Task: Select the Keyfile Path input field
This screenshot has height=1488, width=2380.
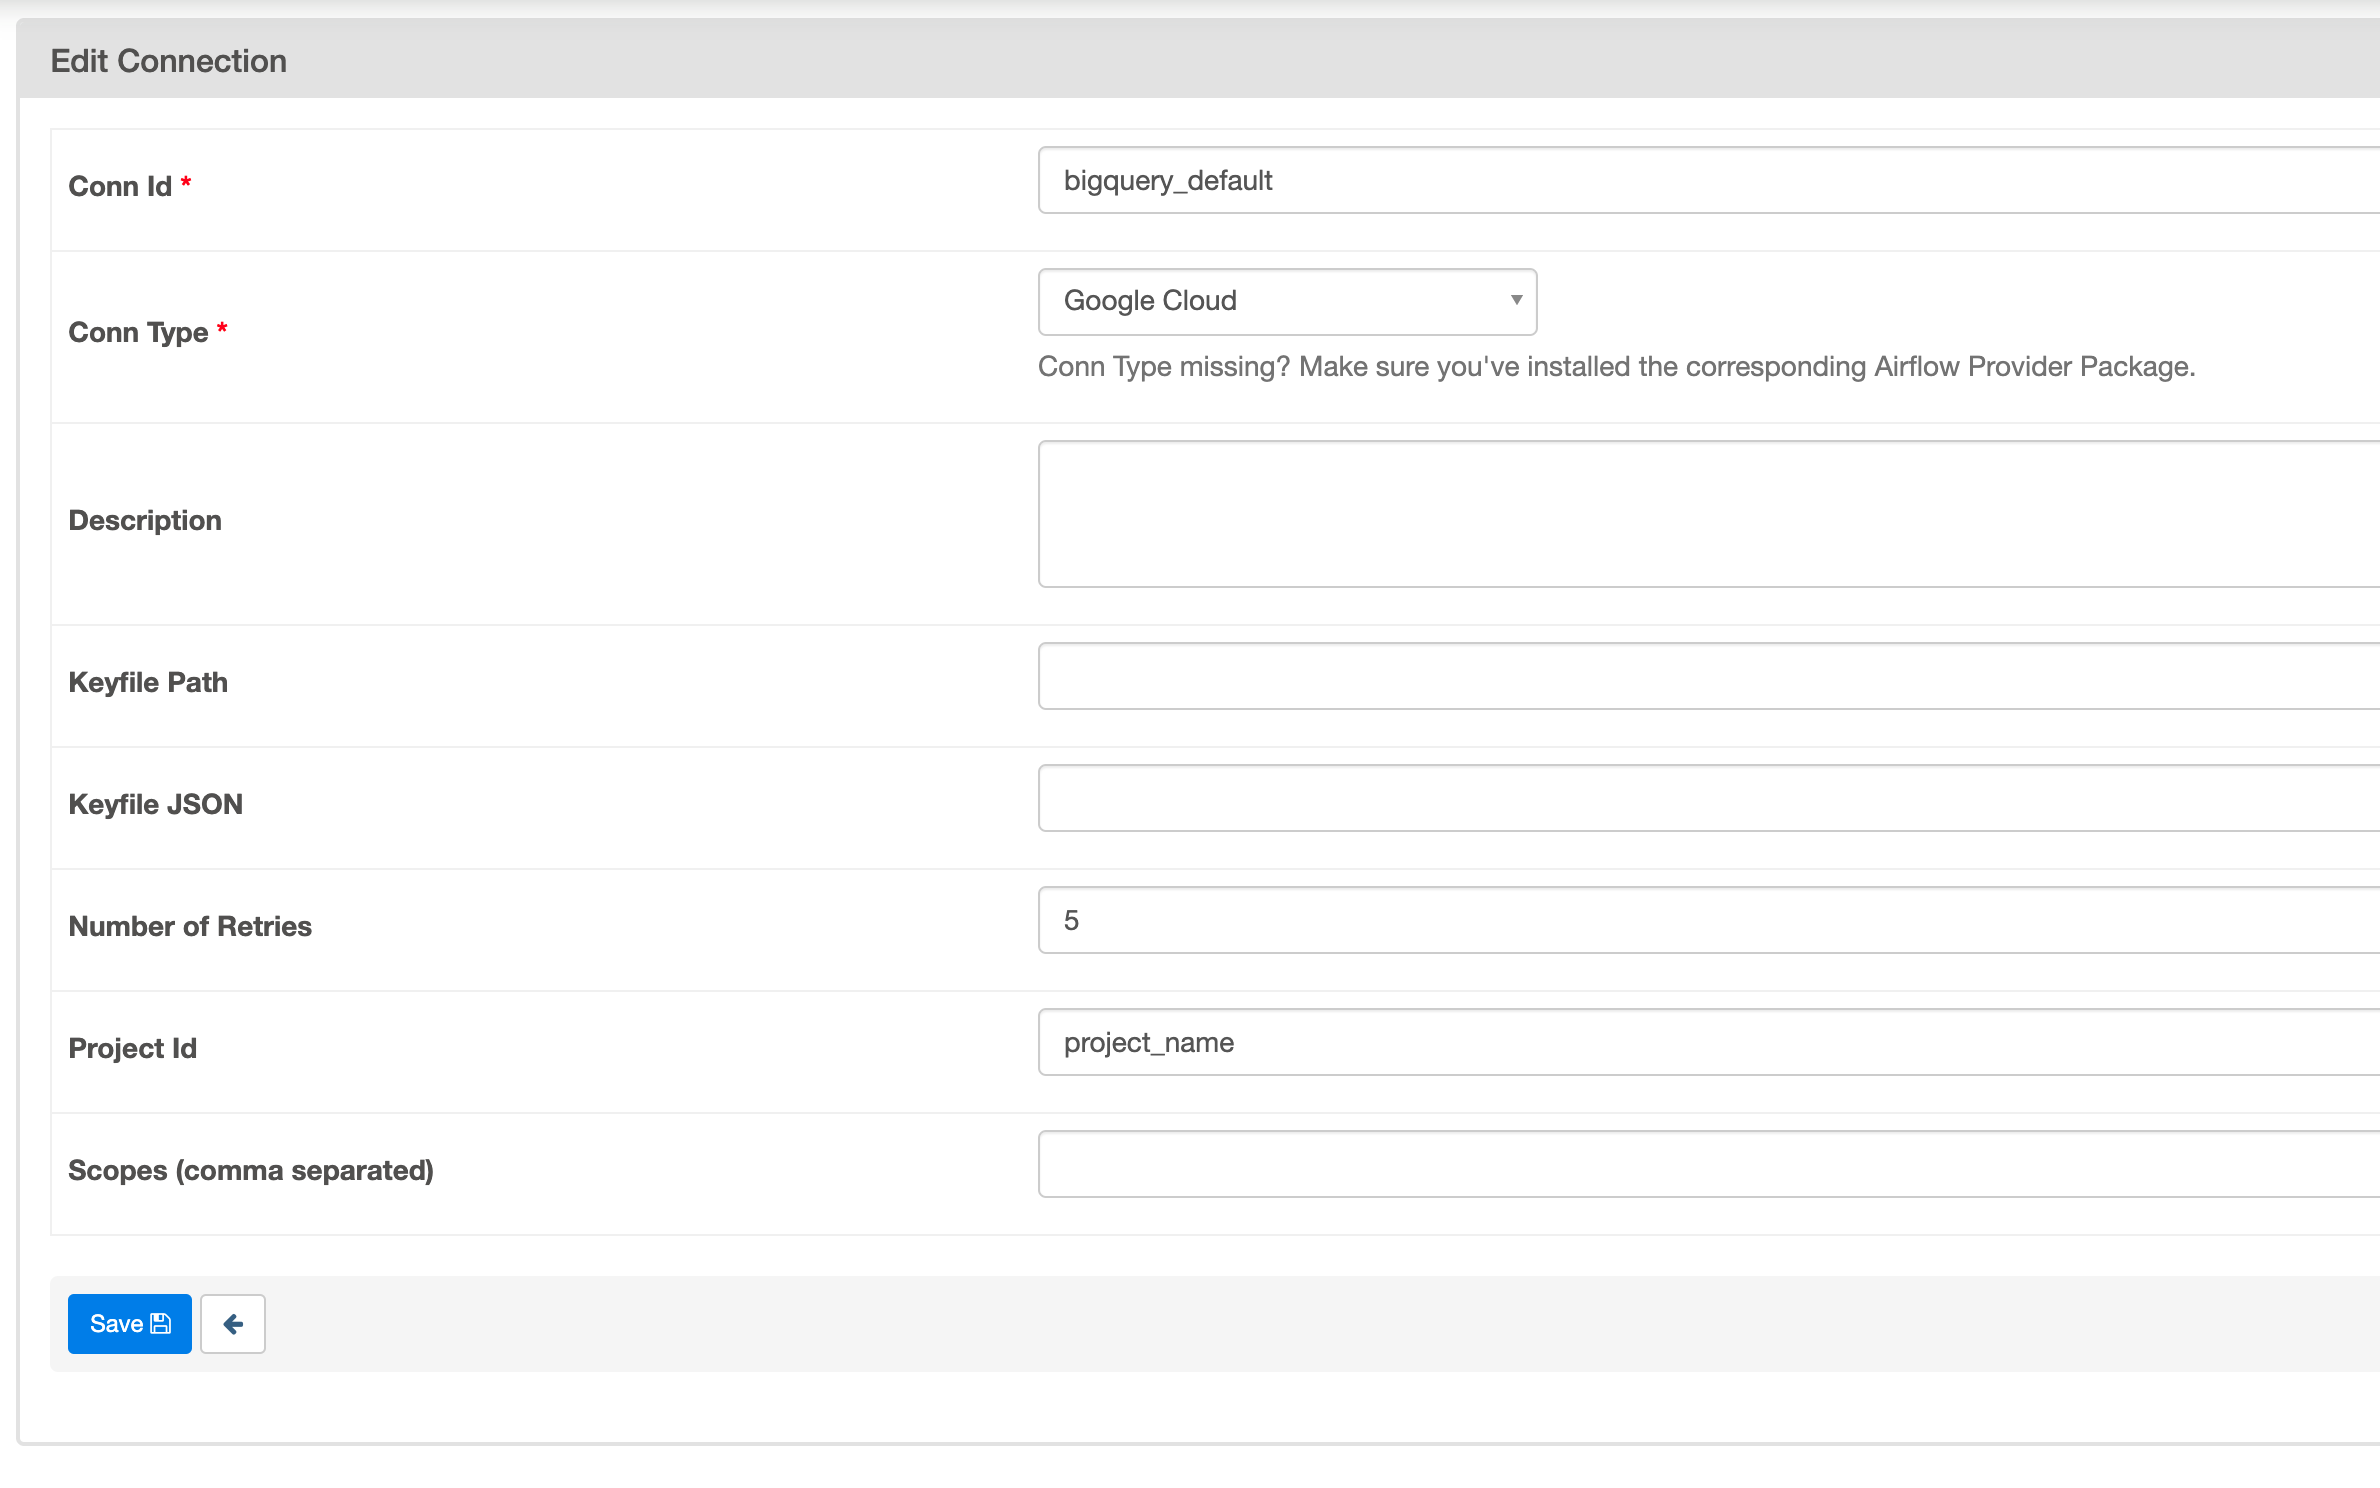Action: click(x=1709, y=676)
